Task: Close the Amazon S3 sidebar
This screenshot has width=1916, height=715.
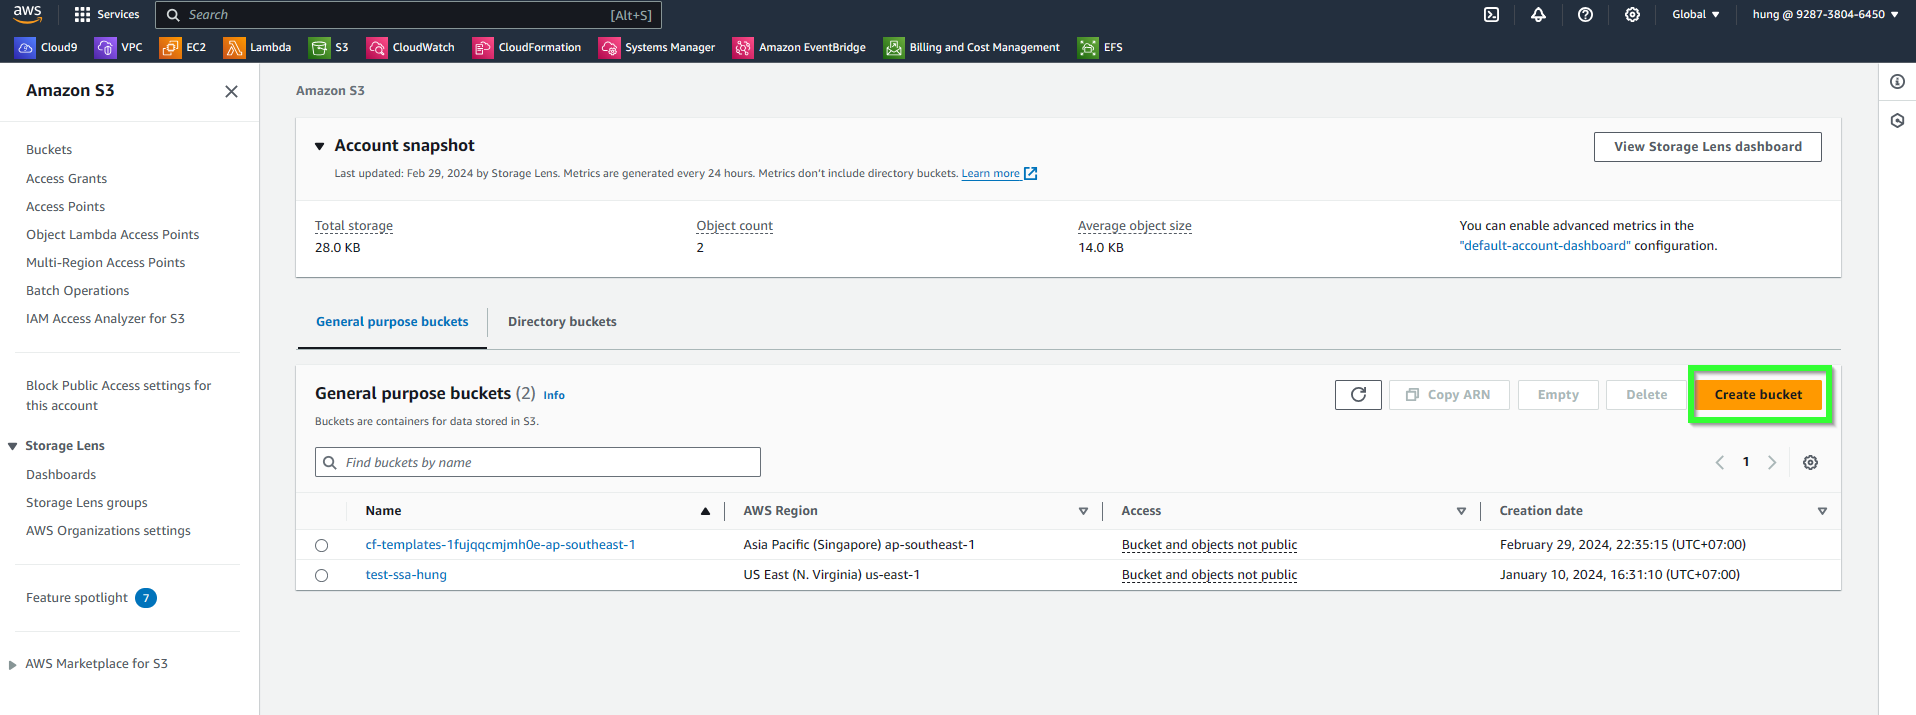Action: tap(231, 91)
